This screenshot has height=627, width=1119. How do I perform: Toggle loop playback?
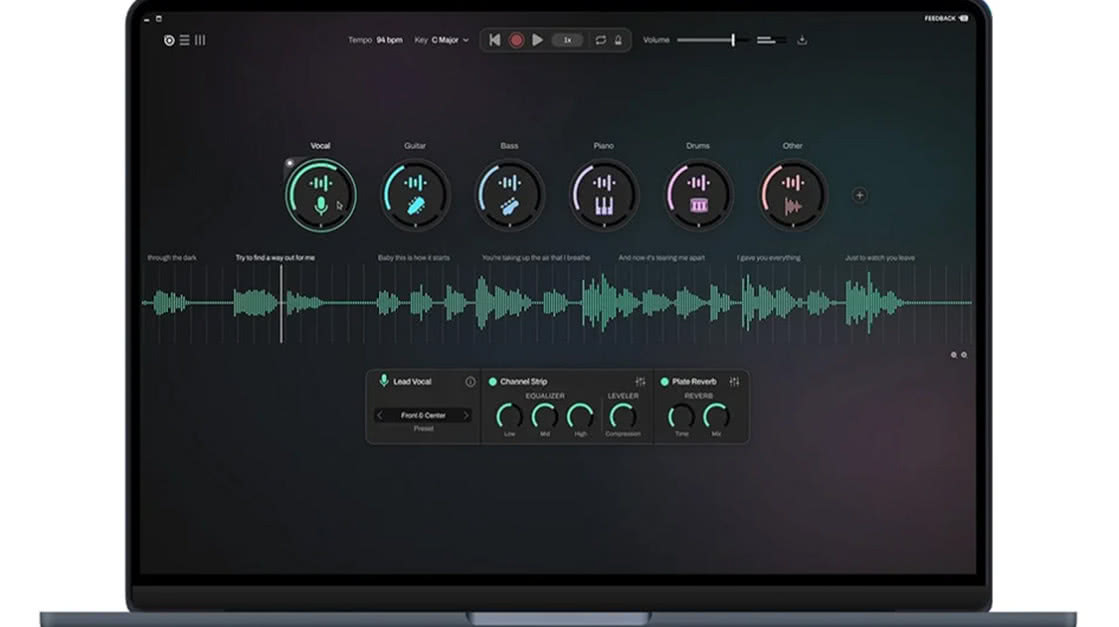601,40
